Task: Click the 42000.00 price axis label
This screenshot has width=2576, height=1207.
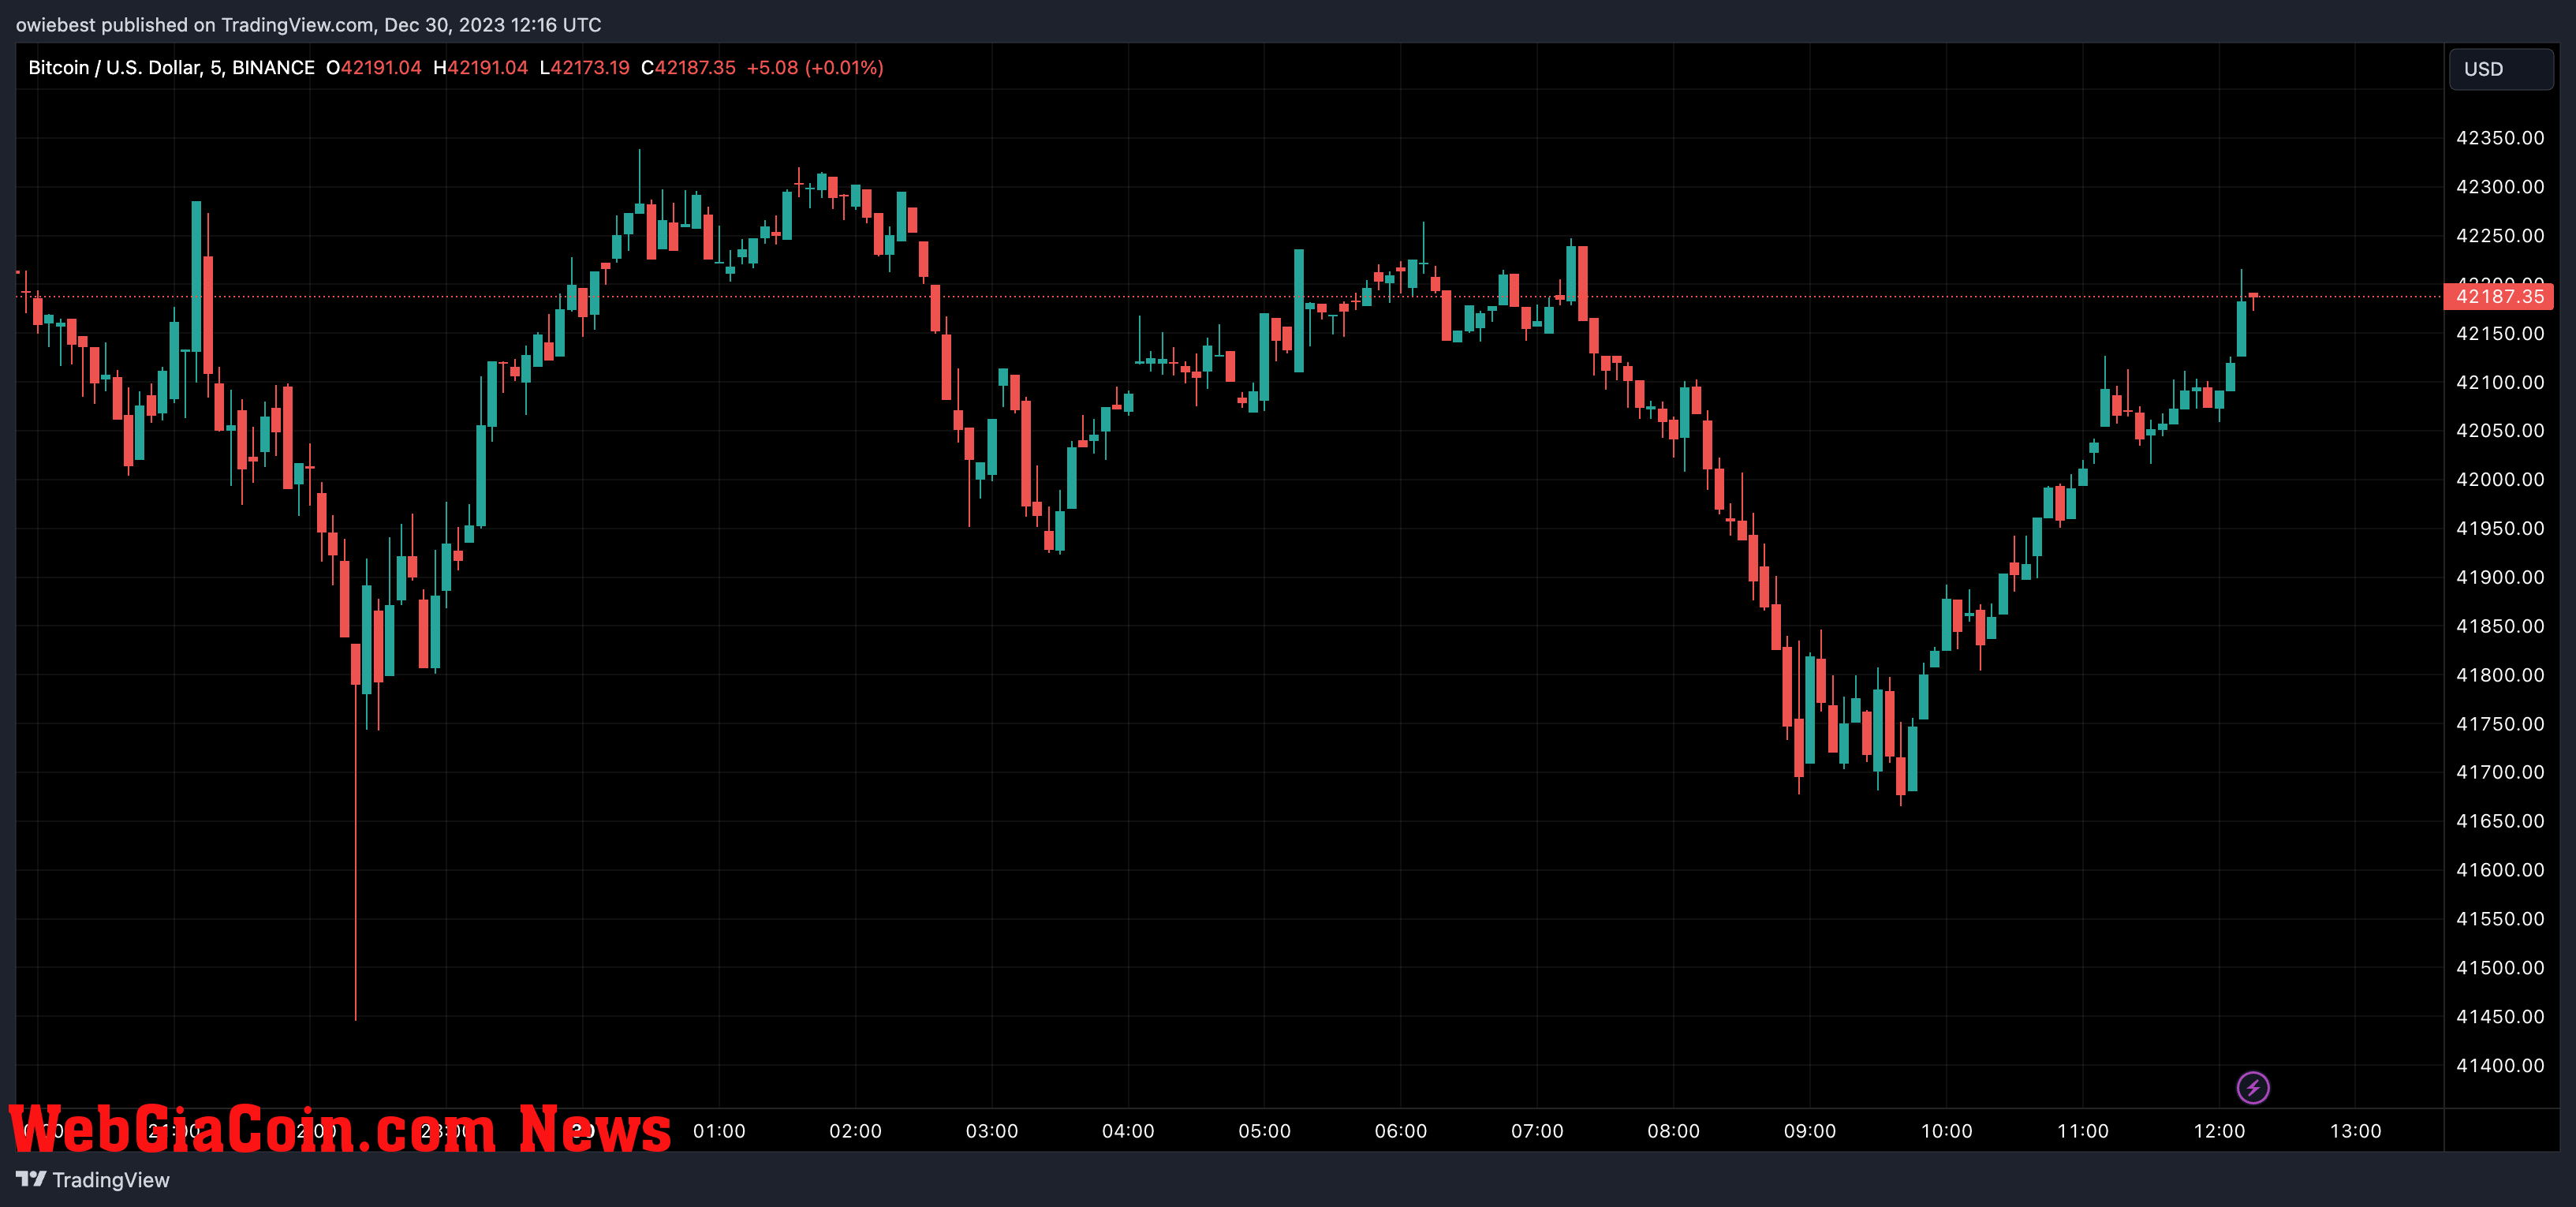Action: pyautogui.click(x=2500, y=479)
